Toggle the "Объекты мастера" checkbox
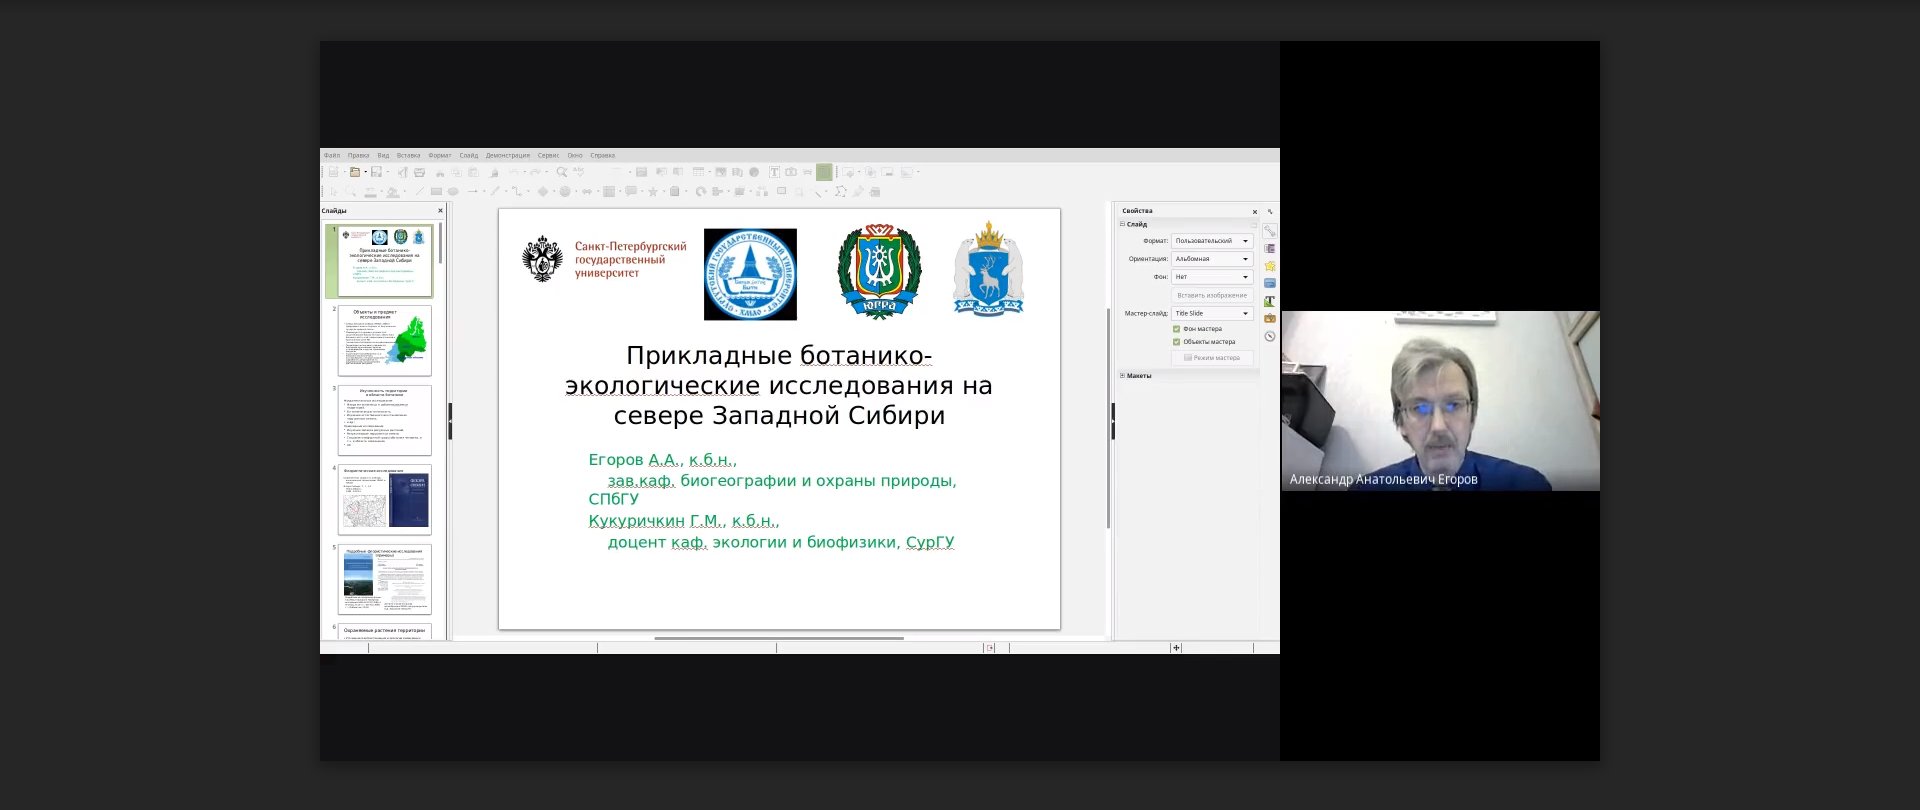The width and height of the screenshot is (1920, 810). (x=1176, y=342)
